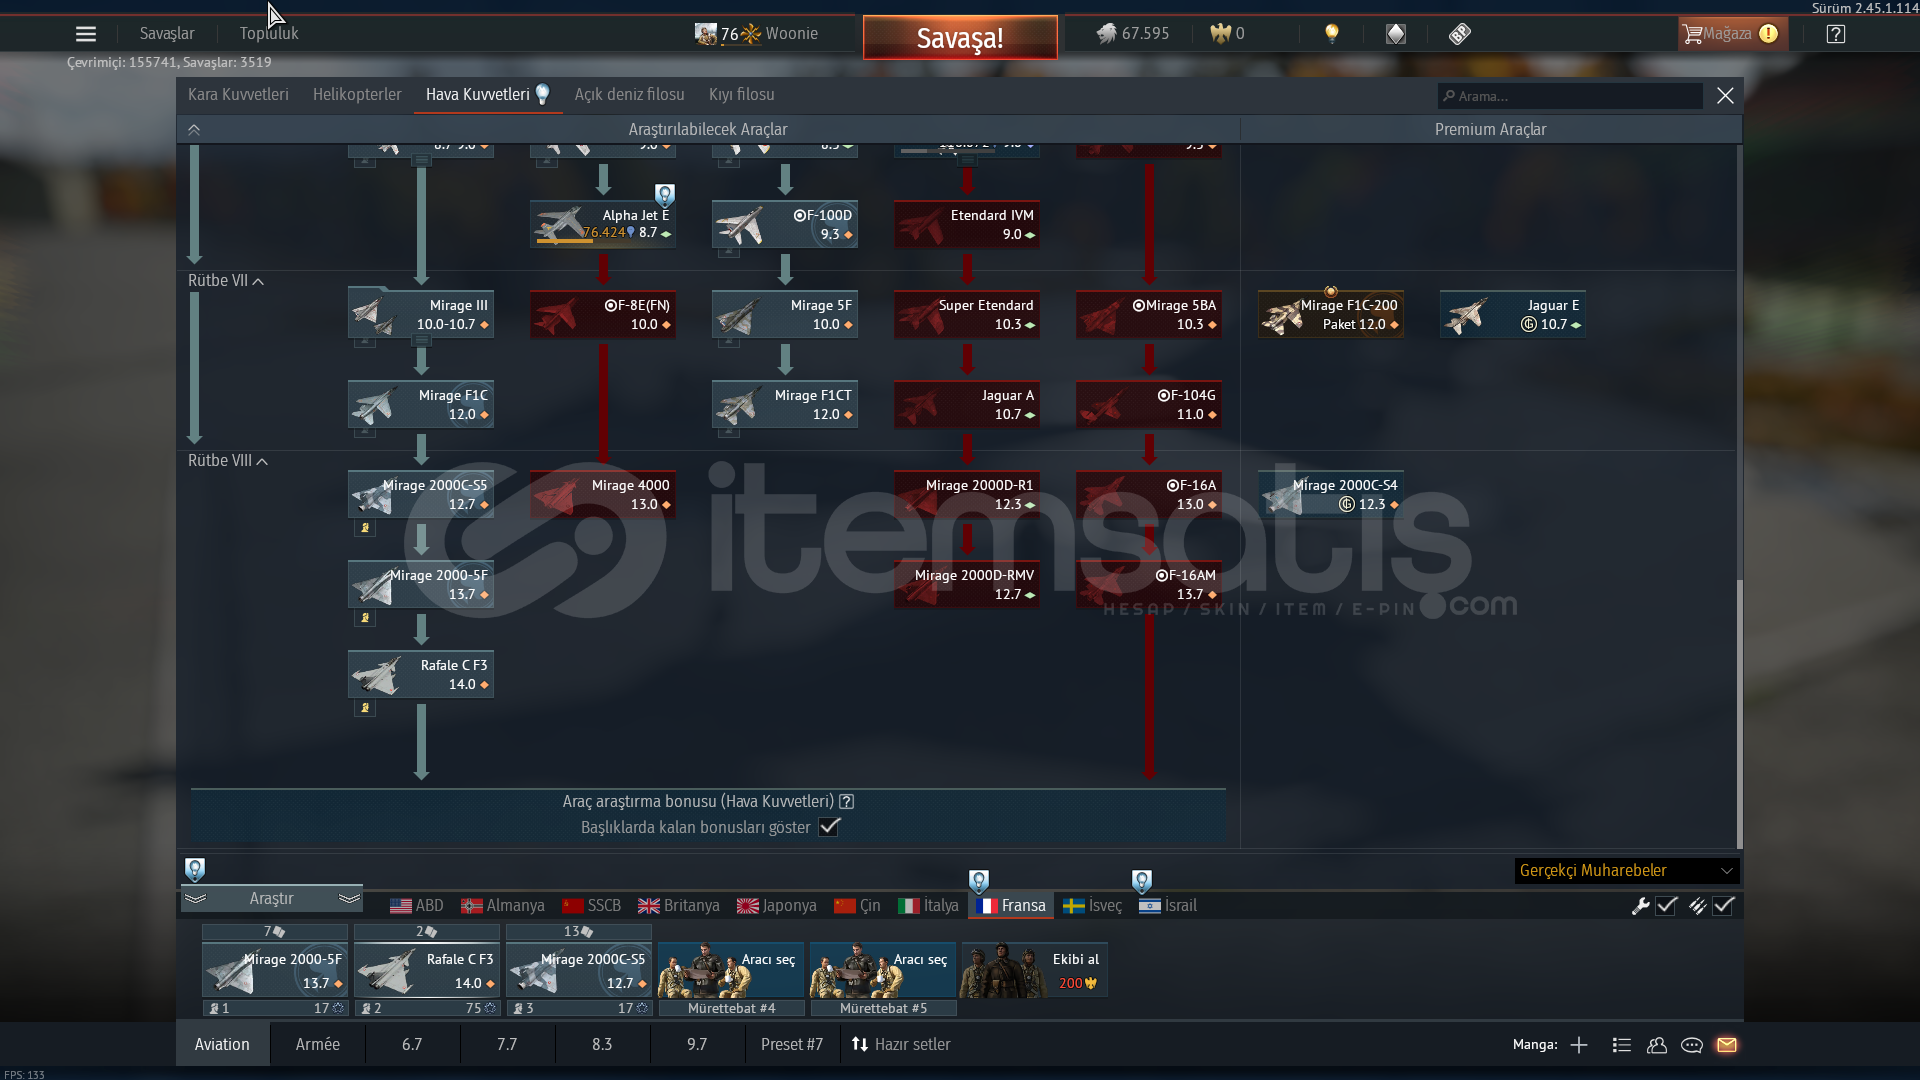The width and height of the screenshot is (1920, 1080).
Task: Open the main hamburger menu
Action: (86, 34)
